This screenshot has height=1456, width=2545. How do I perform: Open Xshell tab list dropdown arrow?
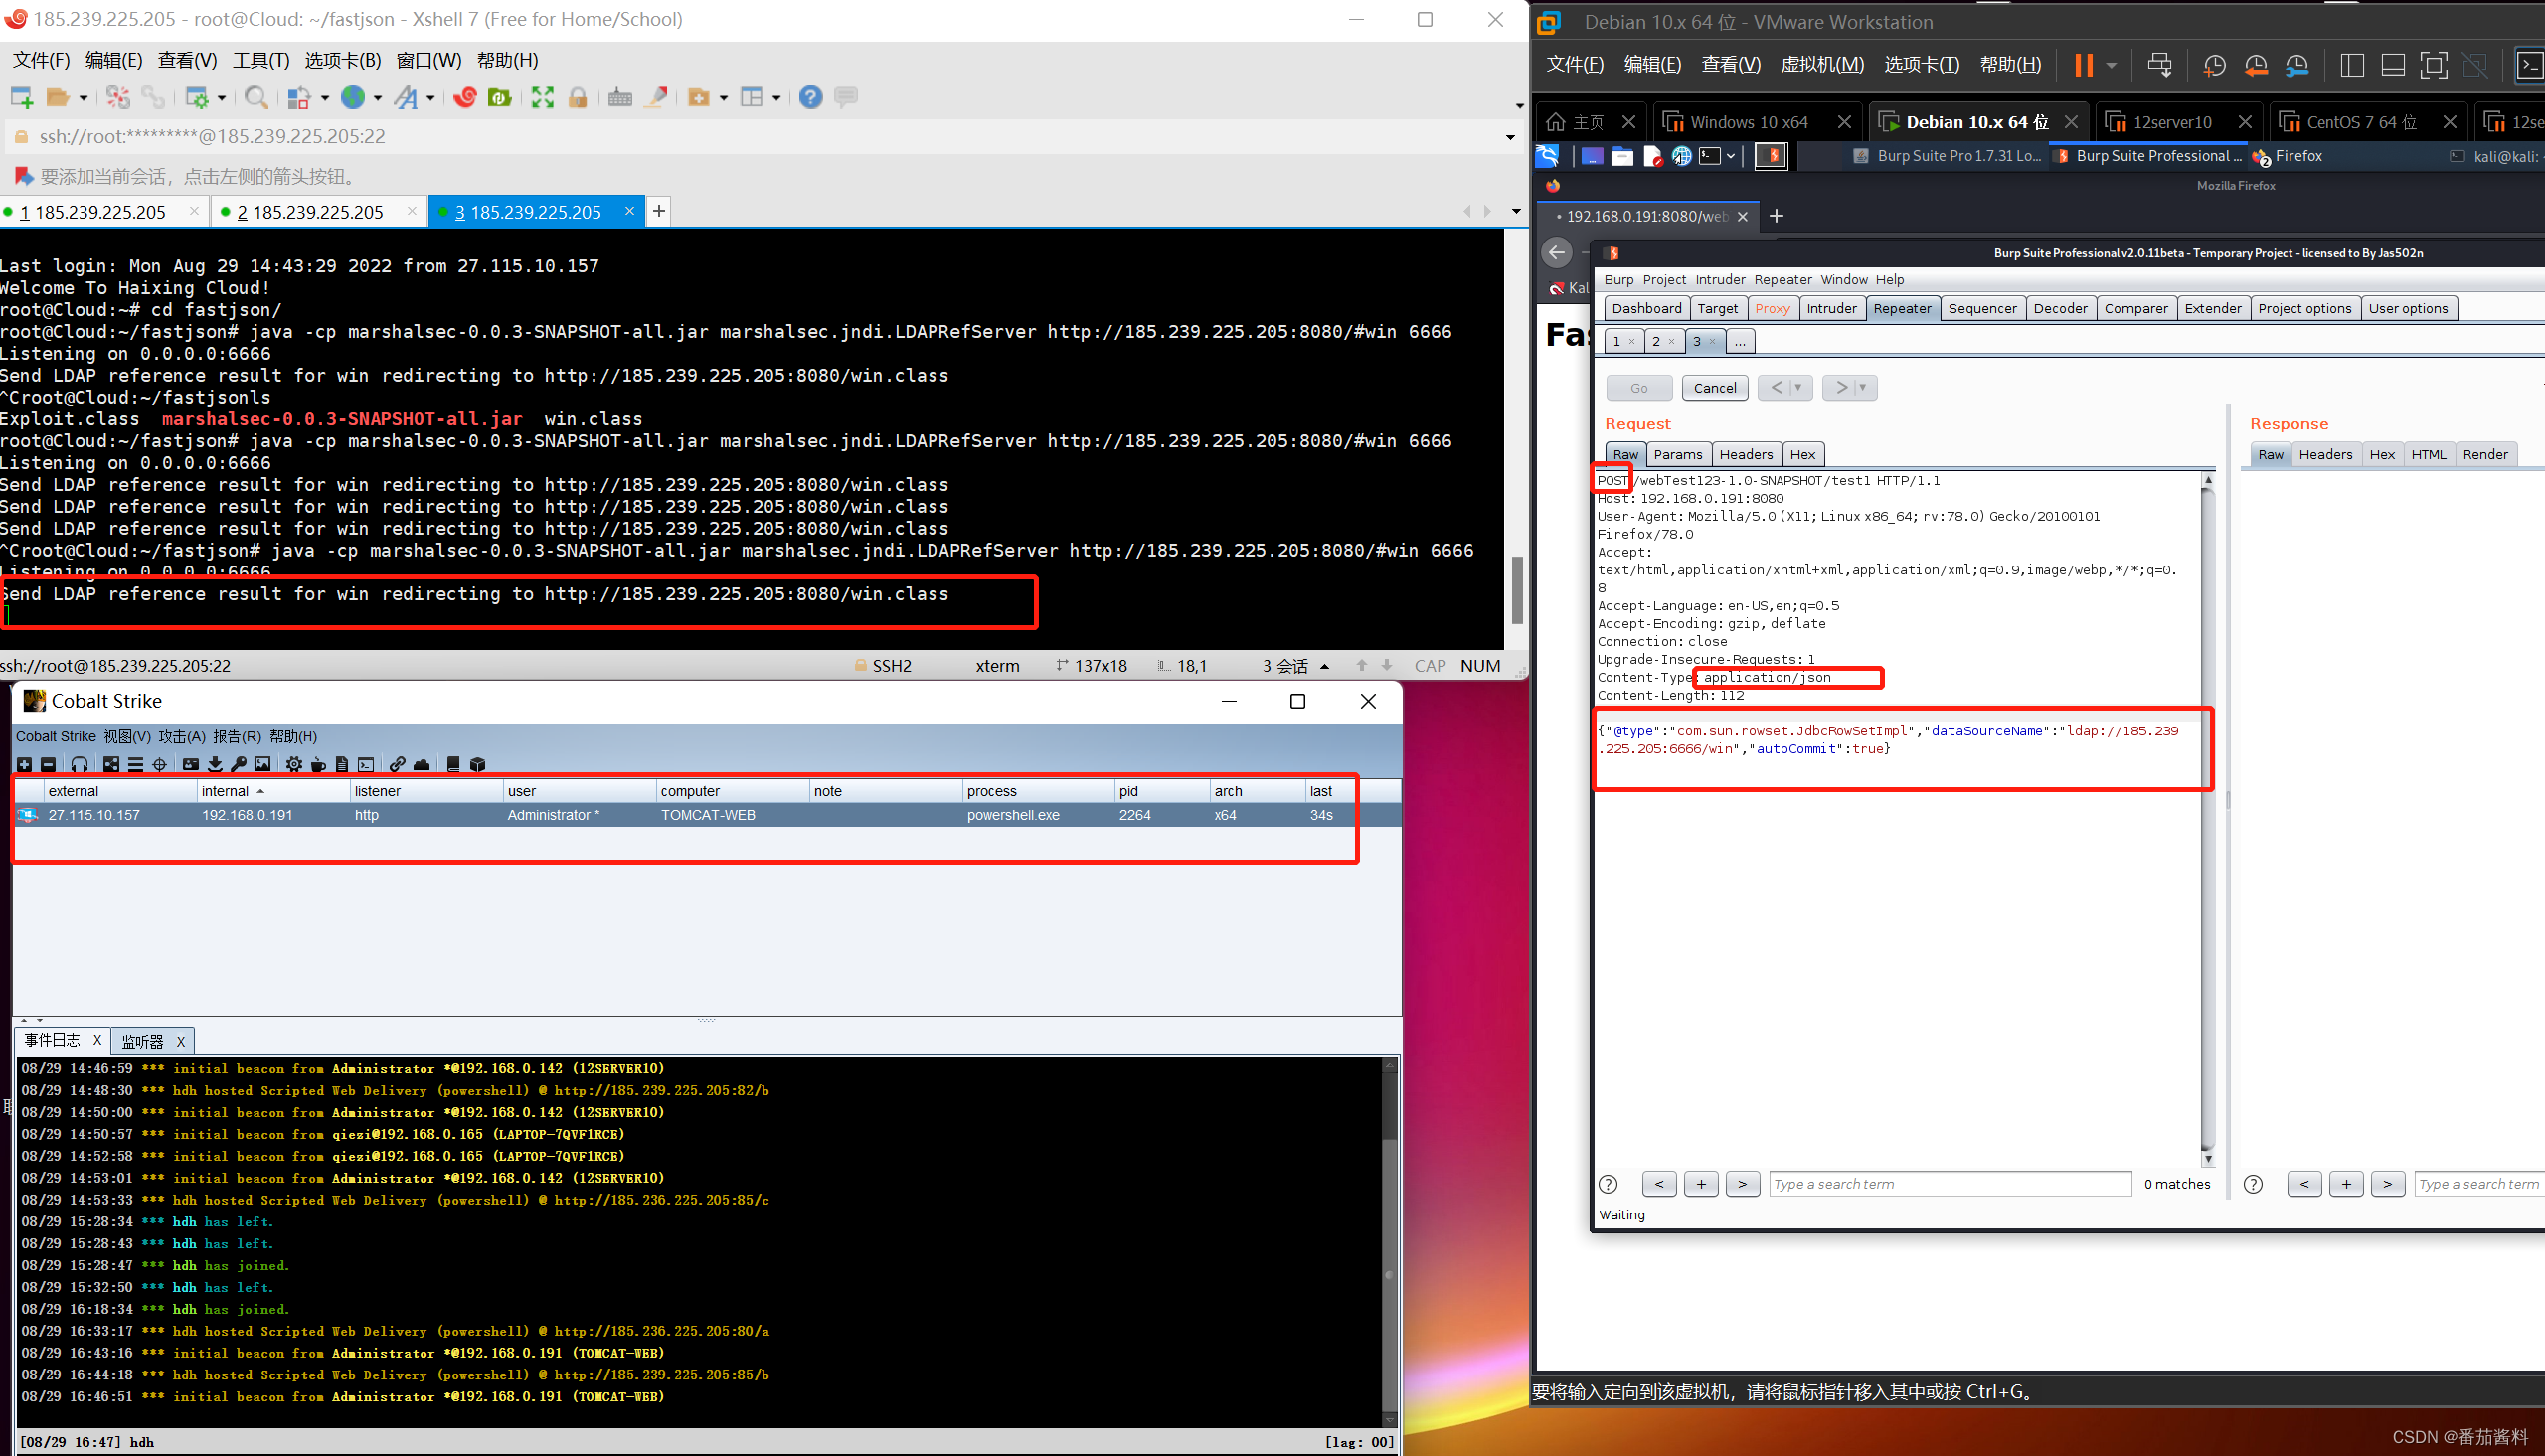[x=1516, y=211]
